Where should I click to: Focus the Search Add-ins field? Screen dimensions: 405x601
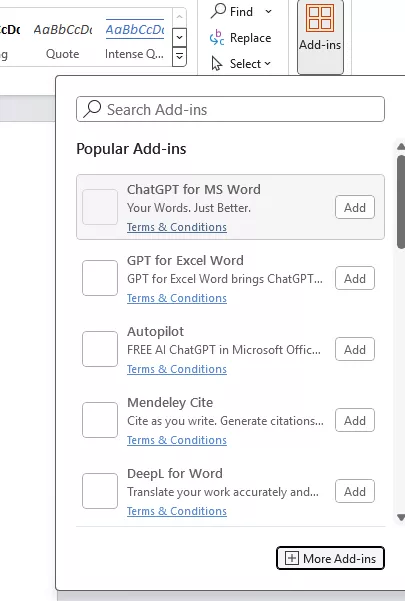tap(230, 109)
